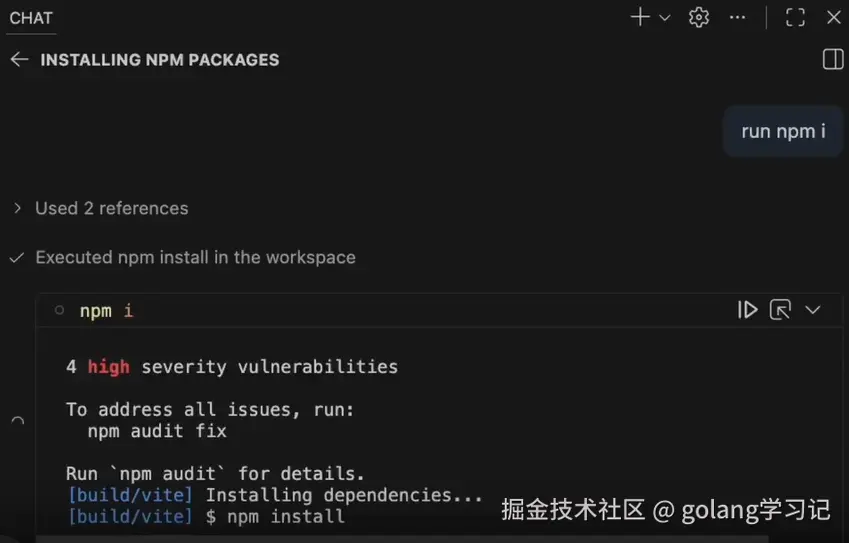The width and height of the screenshot is (849, 543).
Task: Go back using the left arrow
Action: 18,60
